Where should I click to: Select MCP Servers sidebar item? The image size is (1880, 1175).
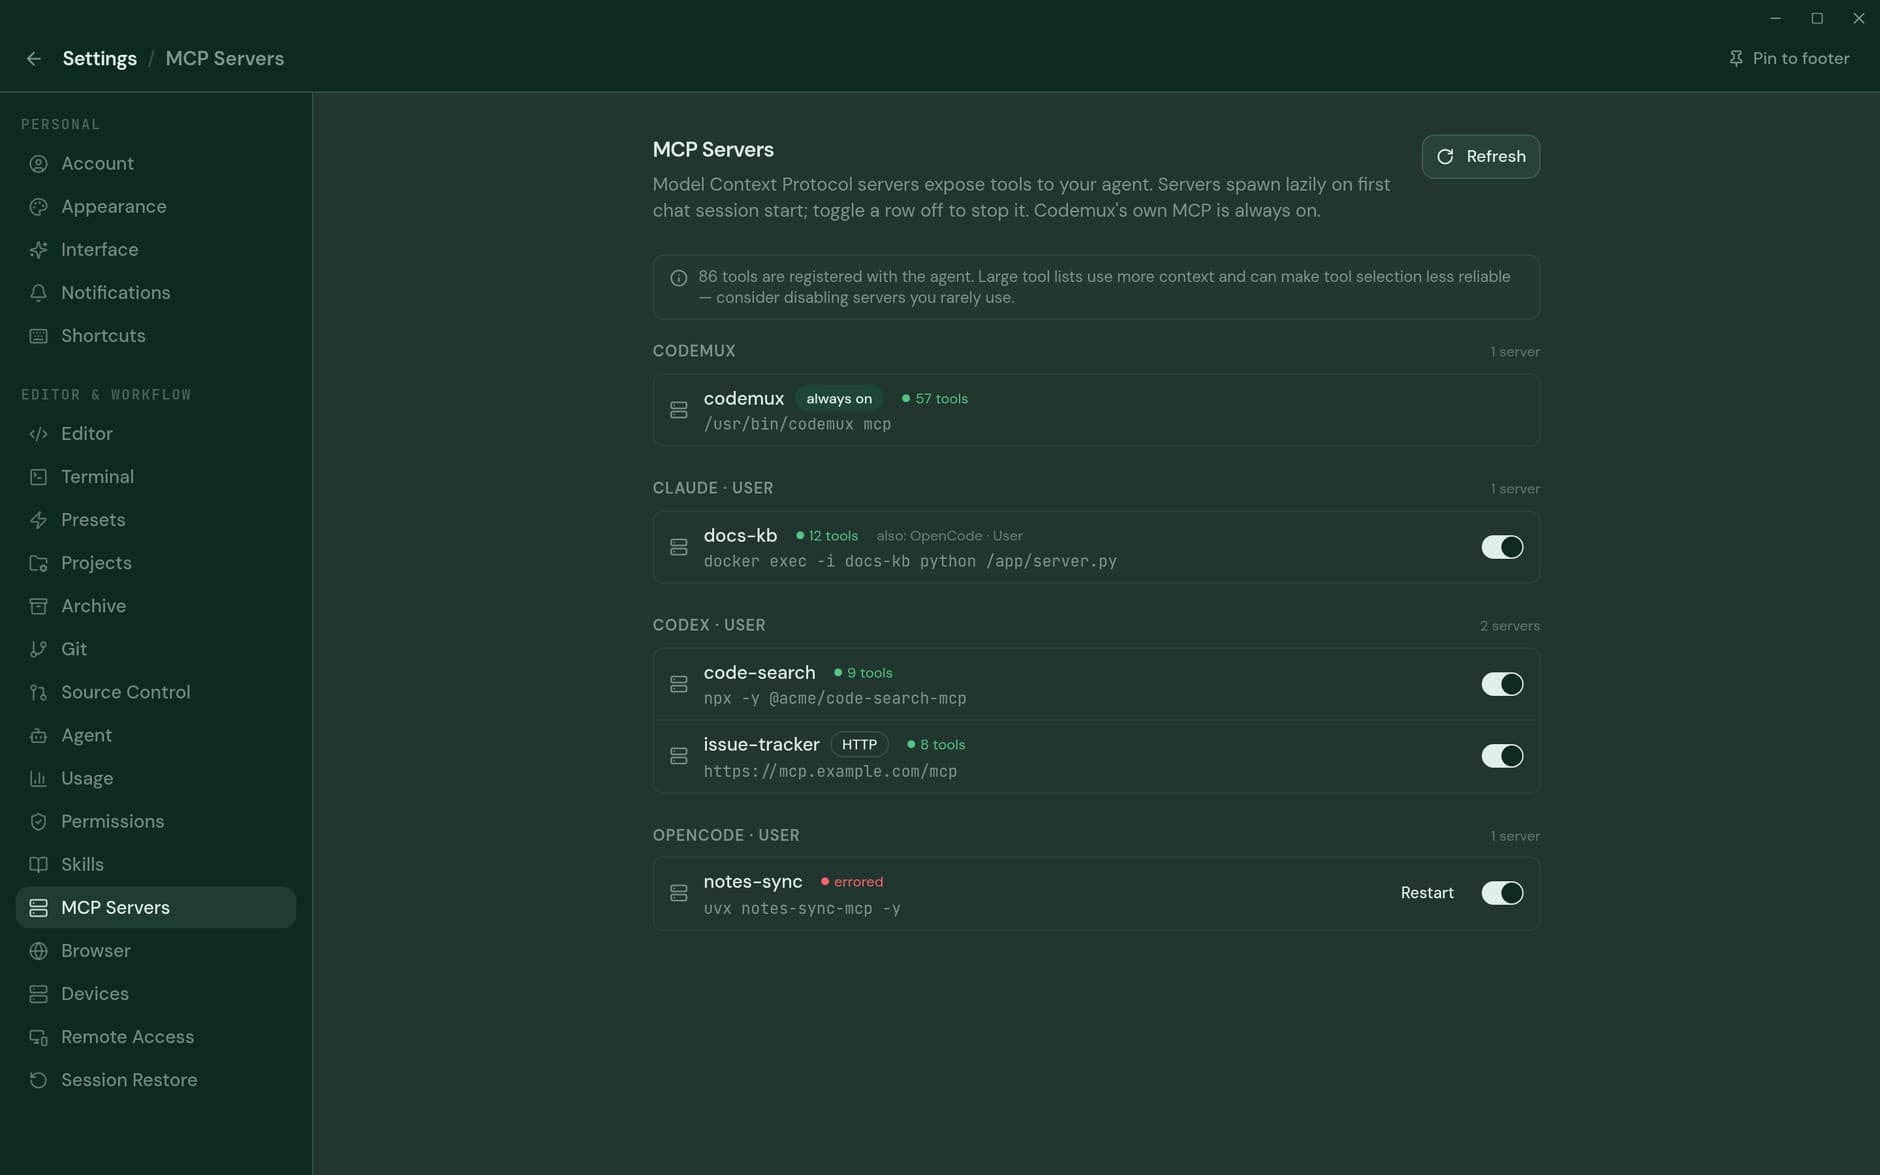click(x=156, y=908)
